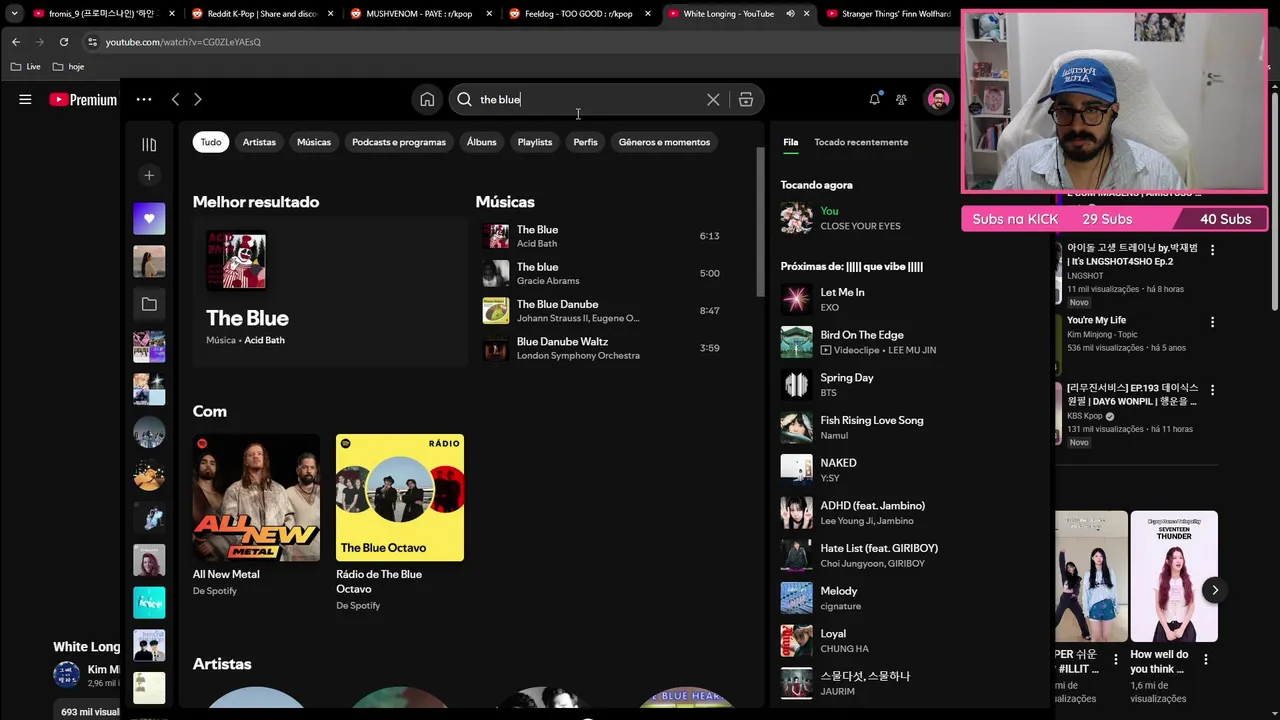Switch to the MUSHVENOM - PAYE Reddit tab
Viewport: 1280px width, 720px height.
click(418, 14)
